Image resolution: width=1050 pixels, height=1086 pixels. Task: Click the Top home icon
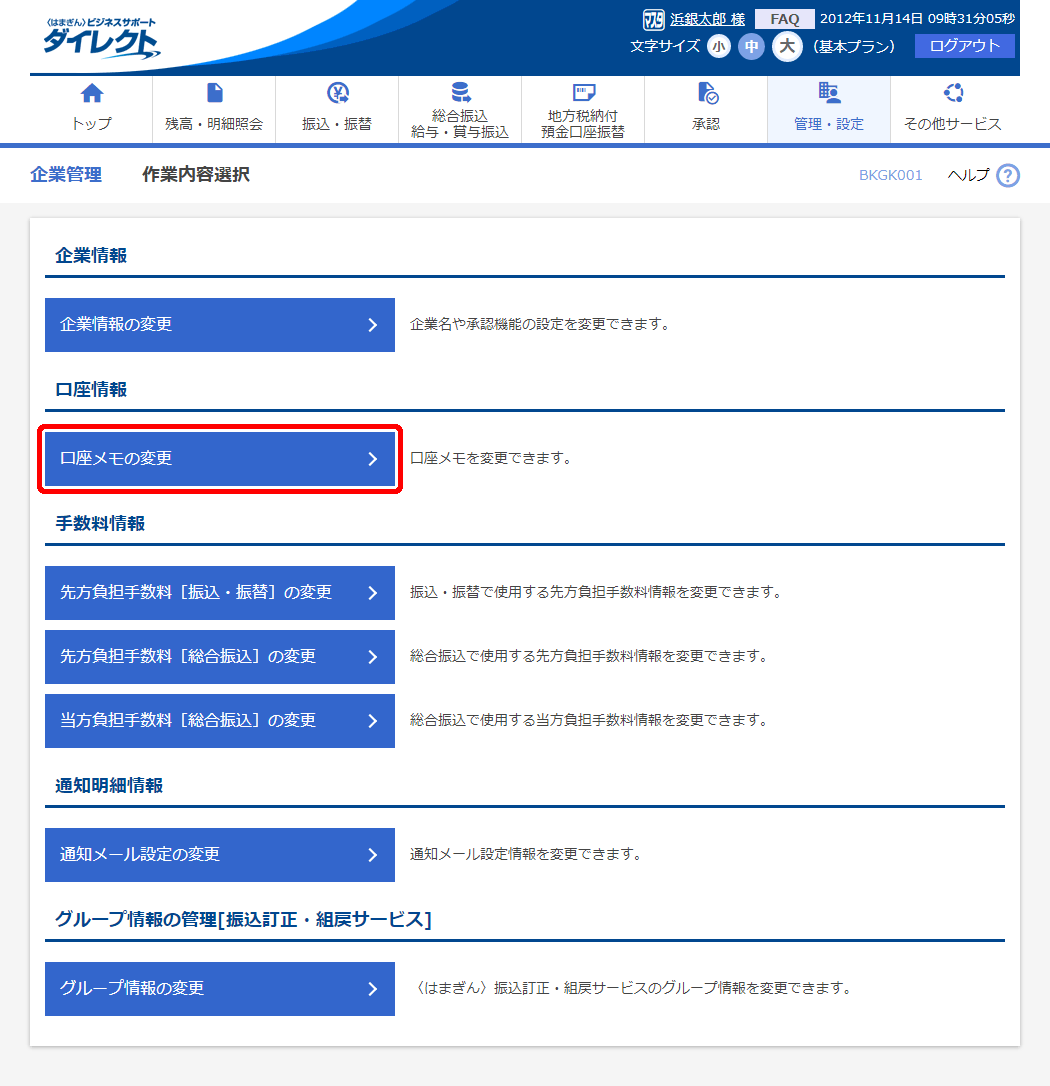pos(91,94)
